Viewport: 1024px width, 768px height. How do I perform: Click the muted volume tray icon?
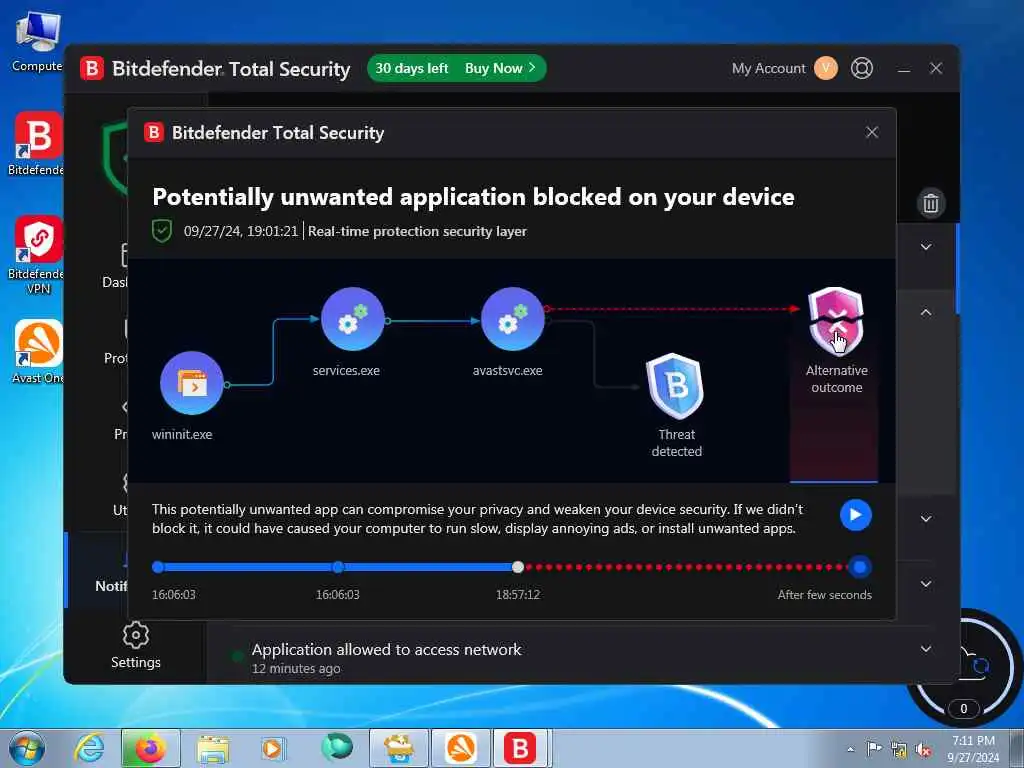tap(923, 750)
